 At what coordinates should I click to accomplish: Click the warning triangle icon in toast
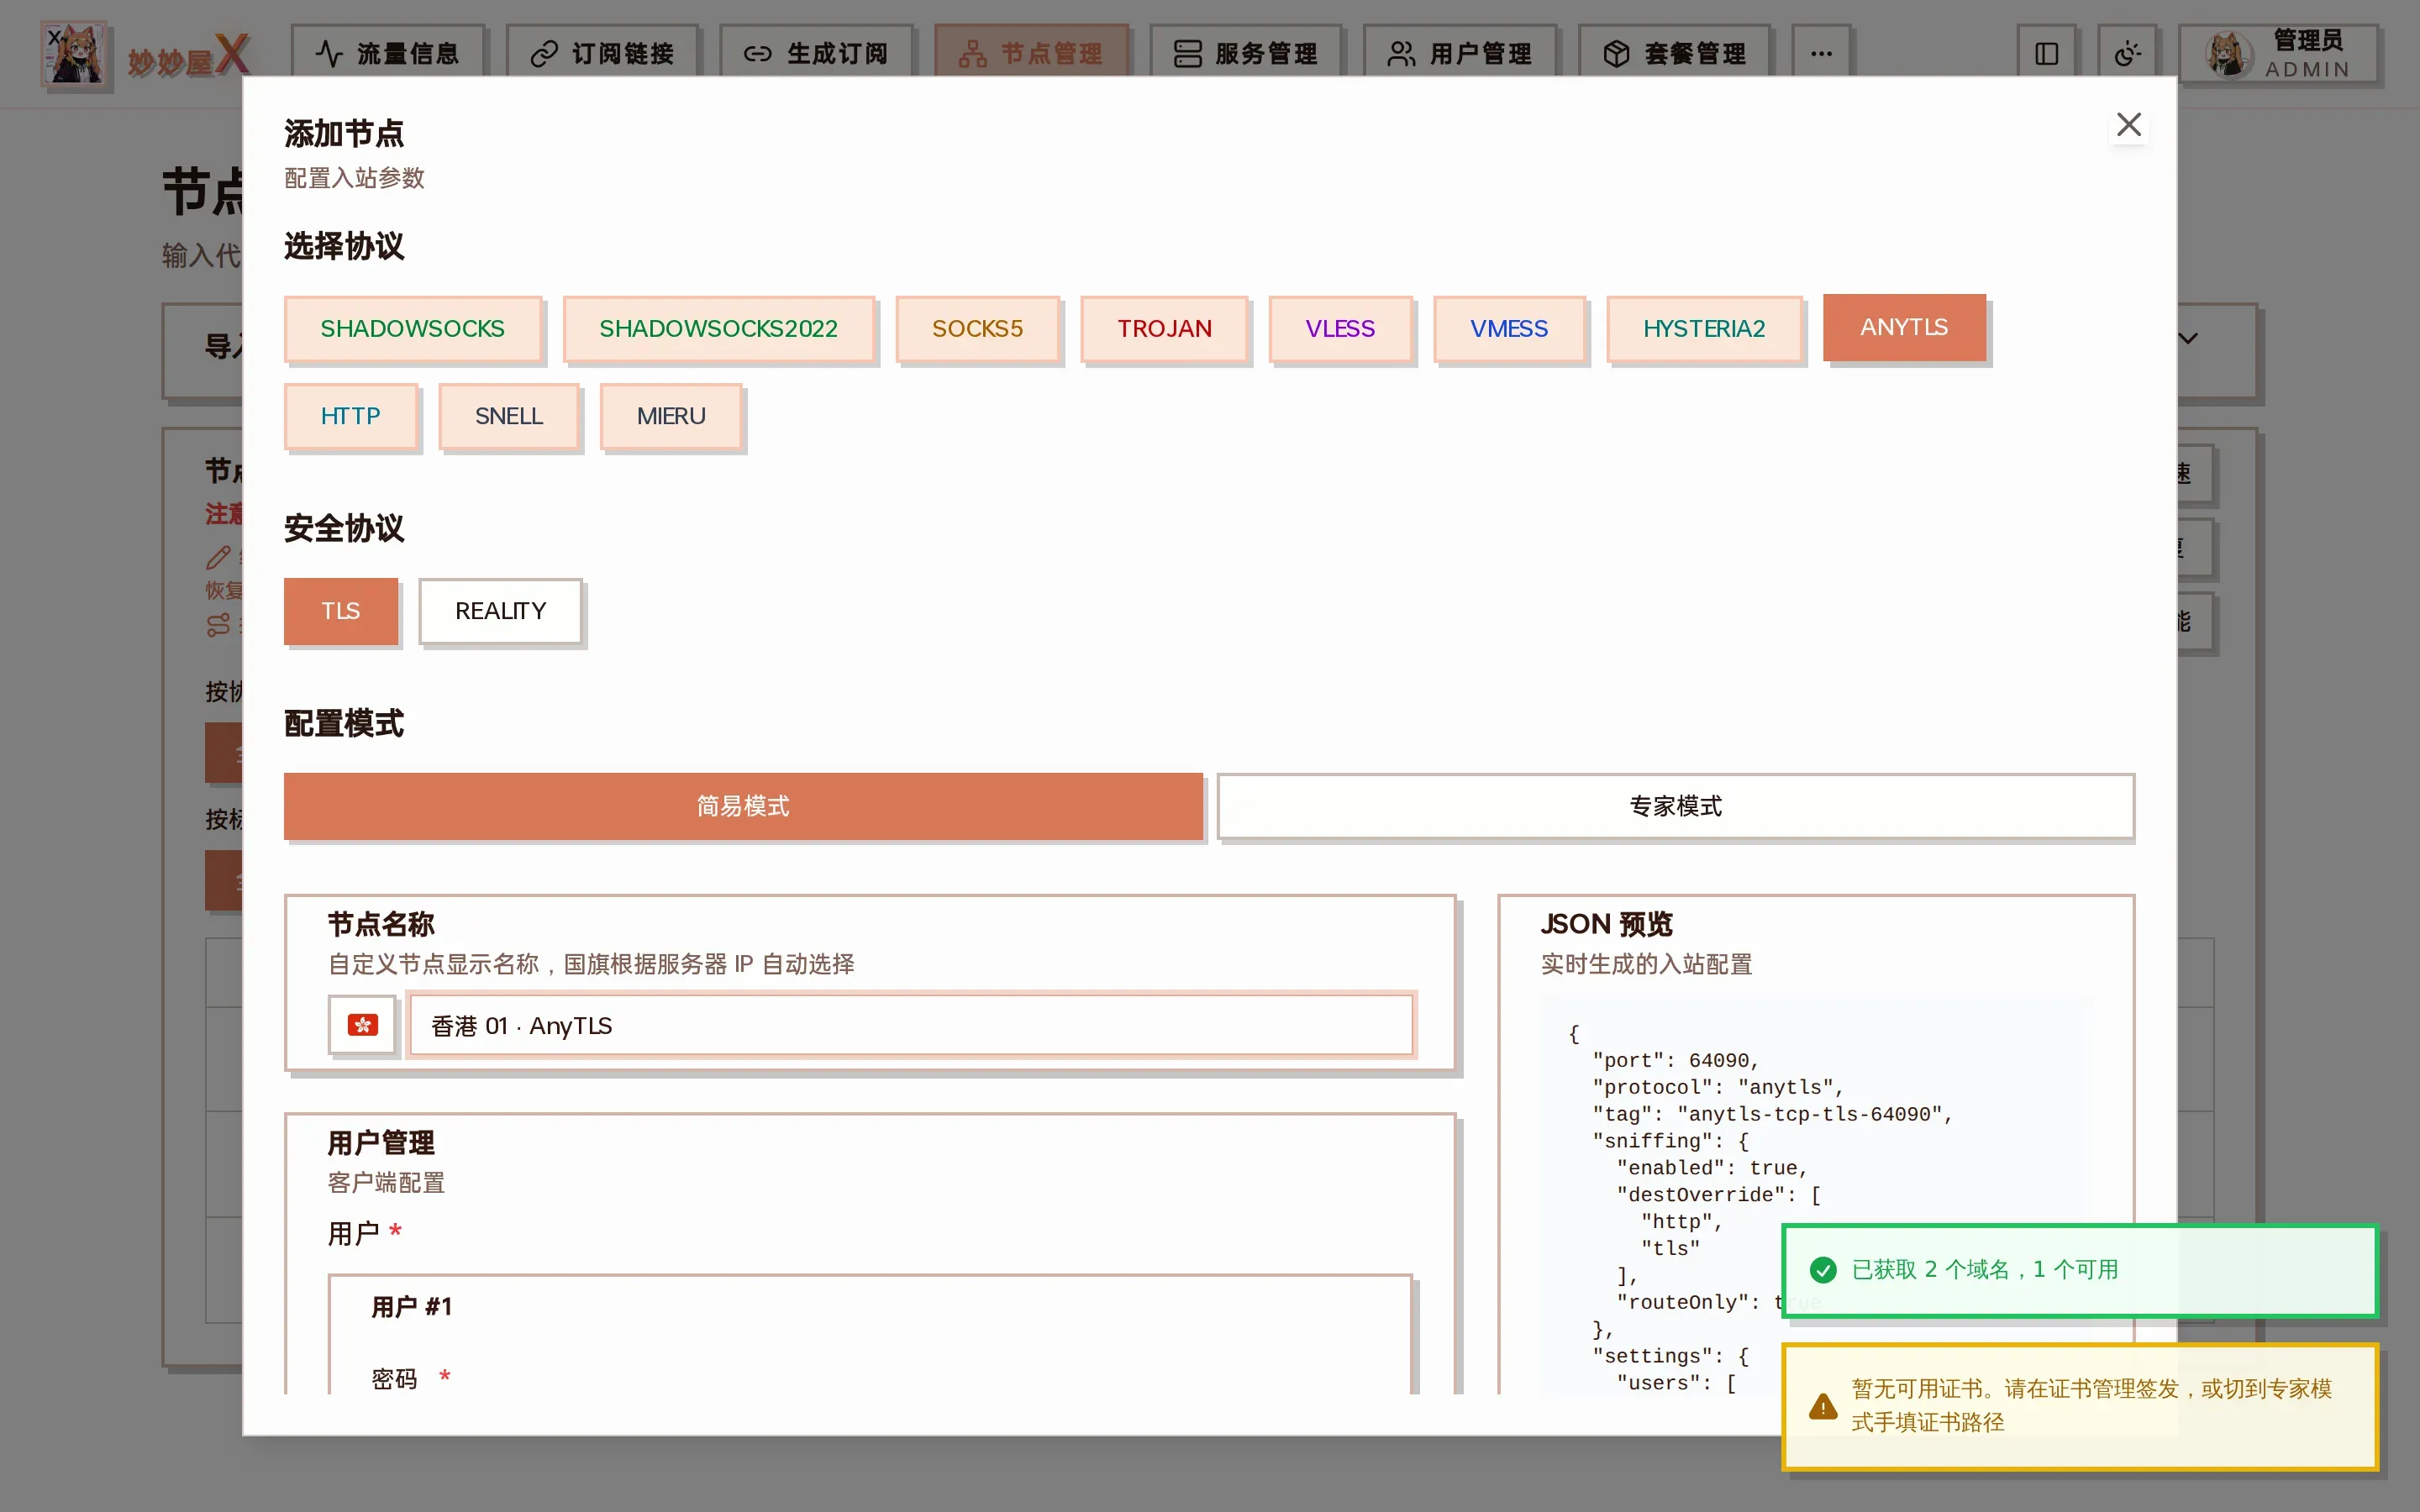click(x=1823, y=1407)
